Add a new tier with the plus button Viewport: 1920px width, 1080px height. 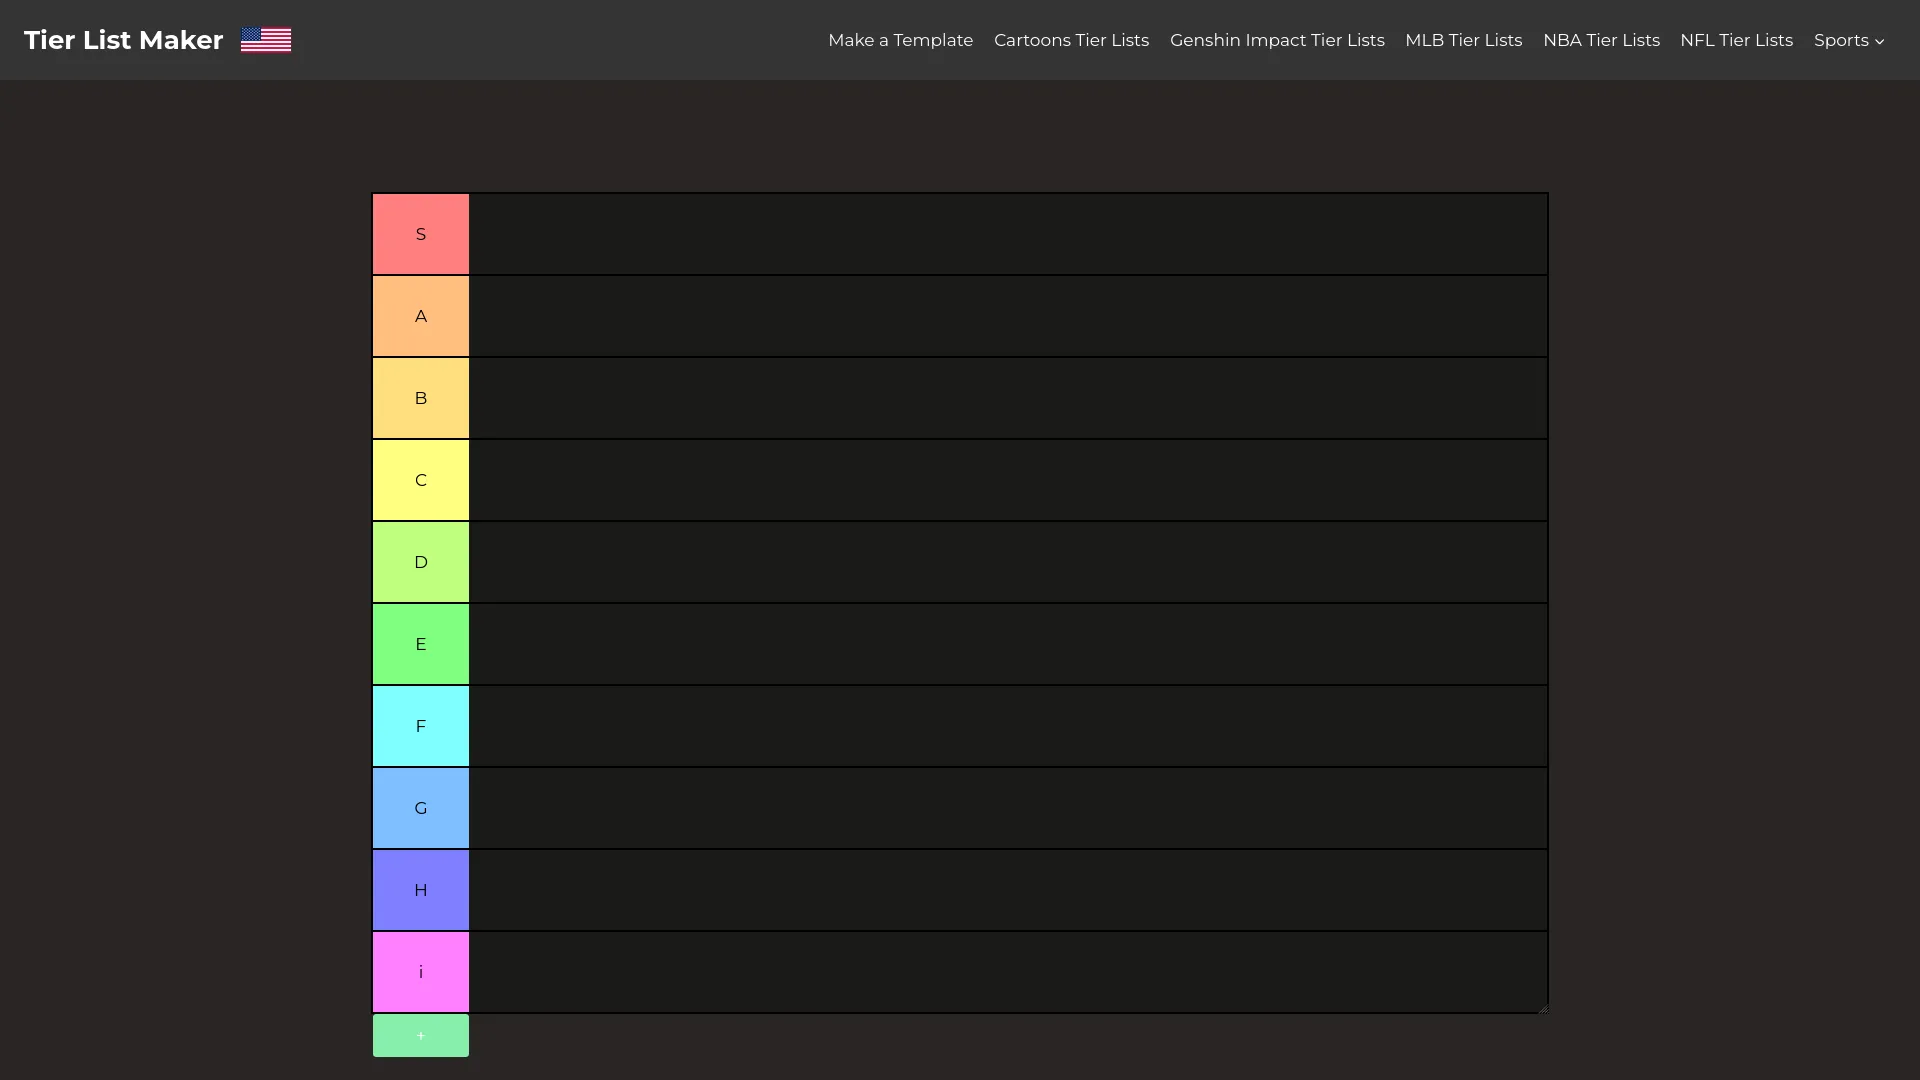[420, 1035]
